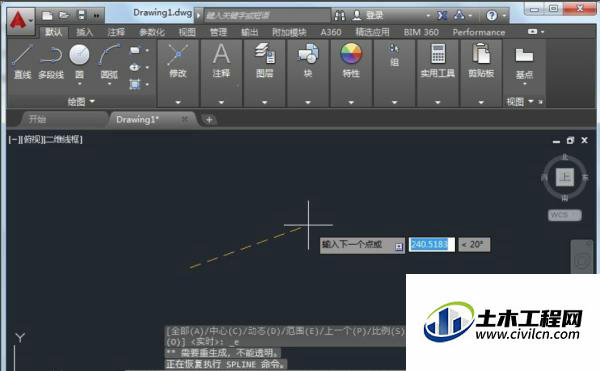Select the Polyline (多段线) tool

(x=51, y=61)
